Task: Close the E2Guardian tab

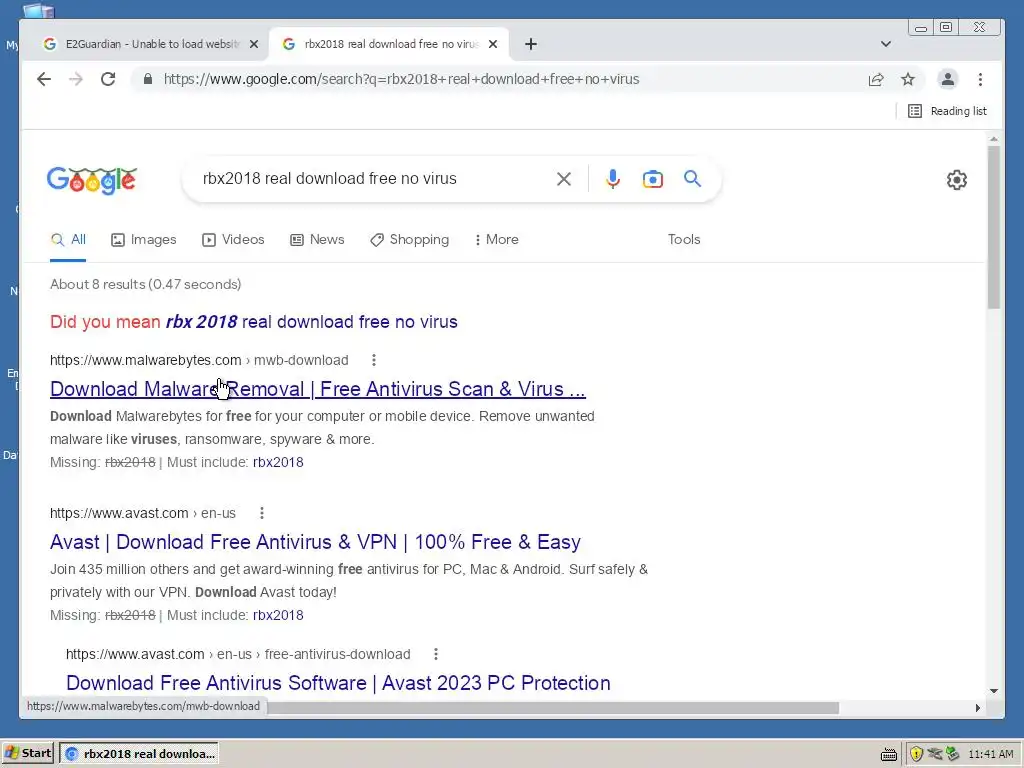Action: pyautogui.click(x=254, y=44)
